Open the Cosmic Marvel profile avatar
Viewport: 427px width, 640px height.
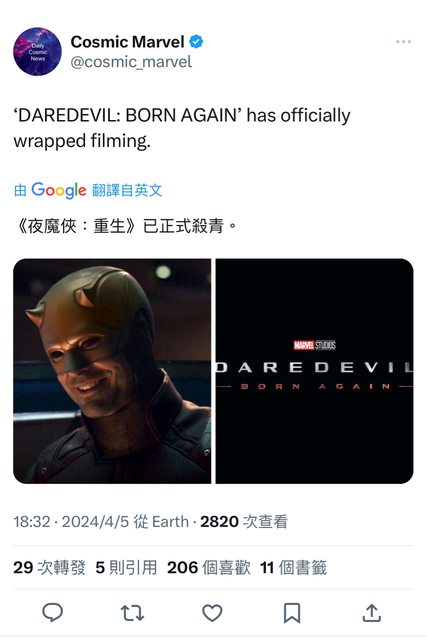37,51
